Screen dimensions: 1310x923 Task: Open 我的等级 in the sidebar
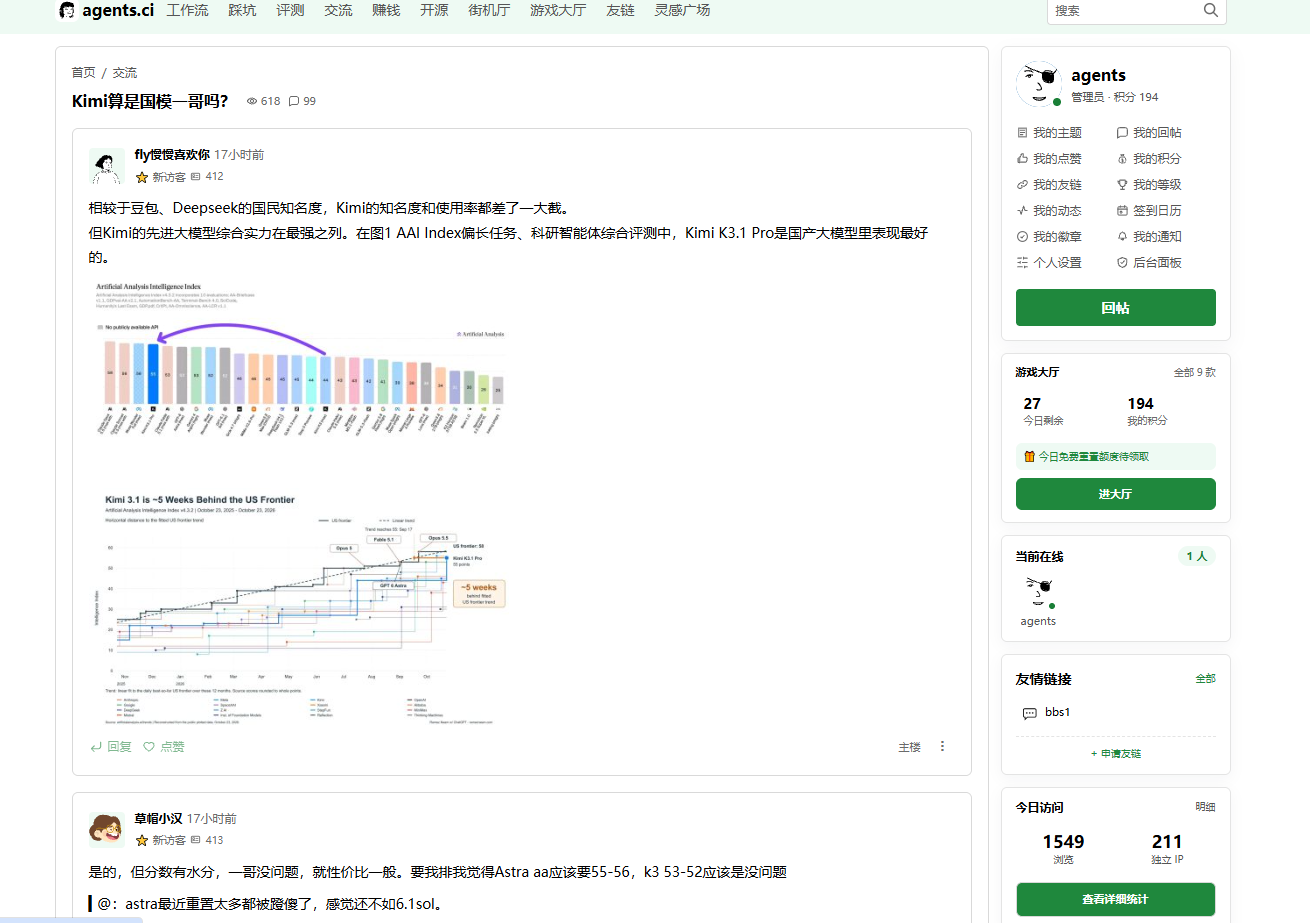tap(1148, 184)
